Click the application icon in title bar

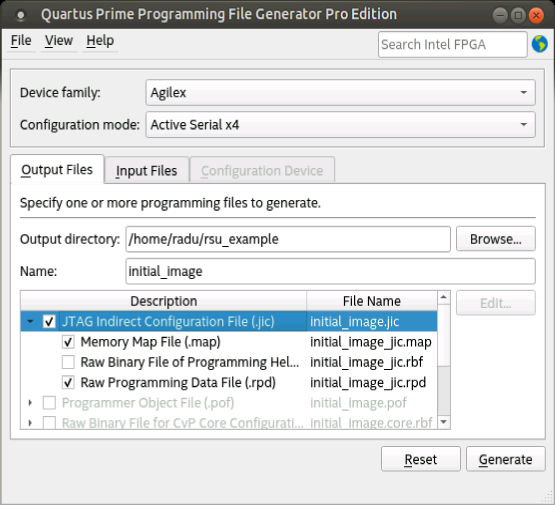coord(21,15)
